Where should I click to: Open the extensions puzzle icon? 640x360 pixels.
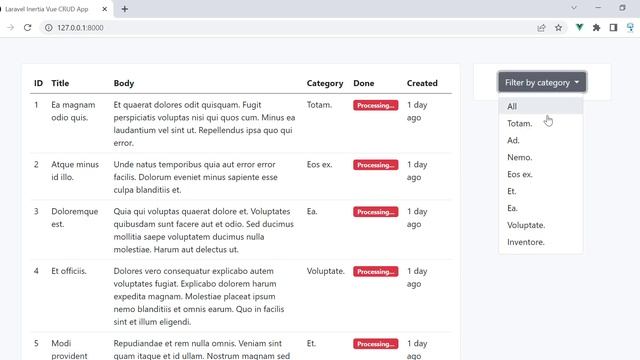(596, 28)
